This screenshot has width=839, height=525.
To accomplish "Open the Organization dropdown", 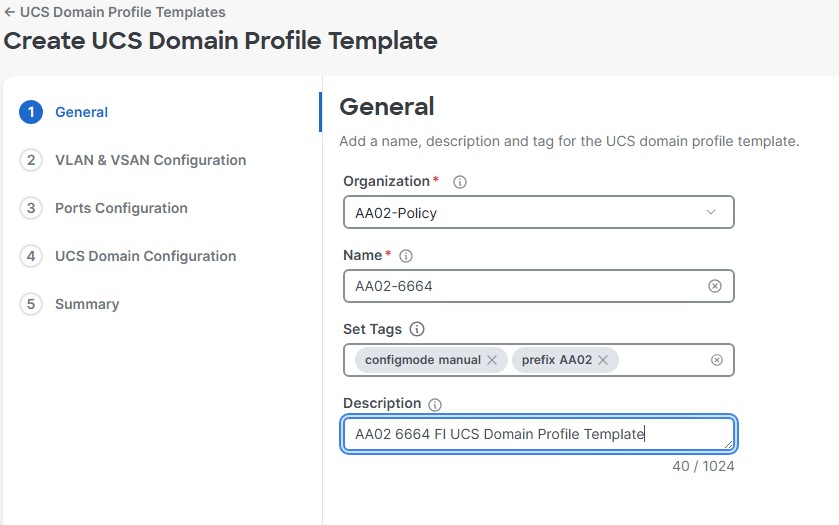I will click(539, 212).
